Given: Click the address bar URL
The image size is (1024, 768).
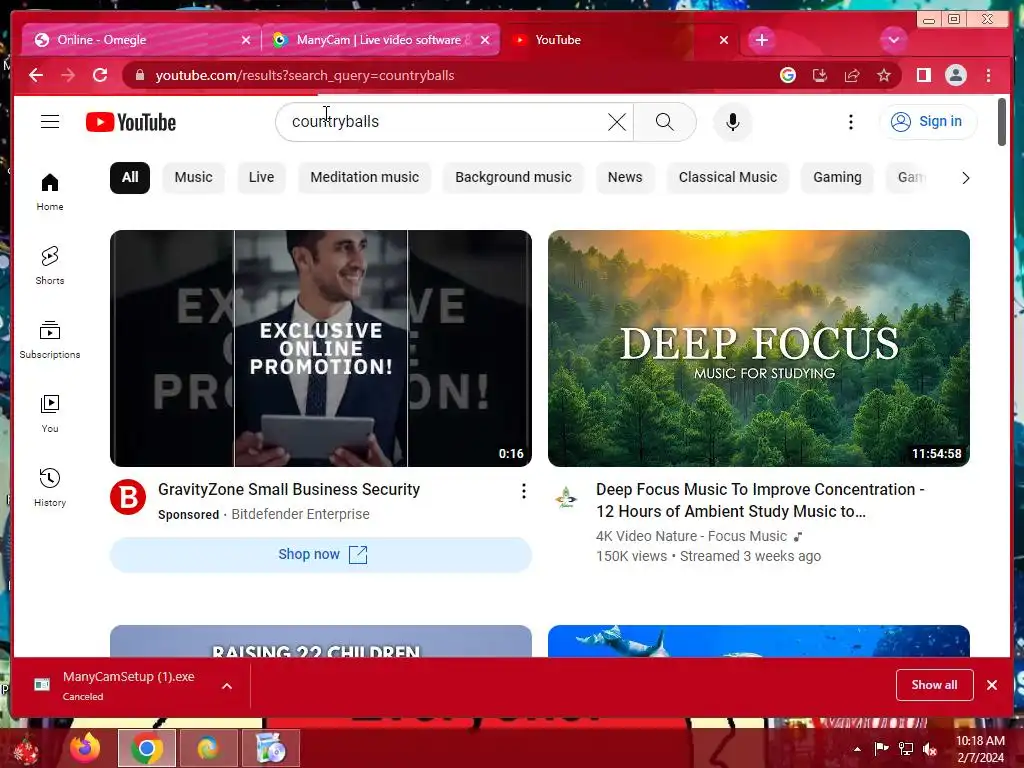Looking at the screenshot, I should click(x=304, y=75).
